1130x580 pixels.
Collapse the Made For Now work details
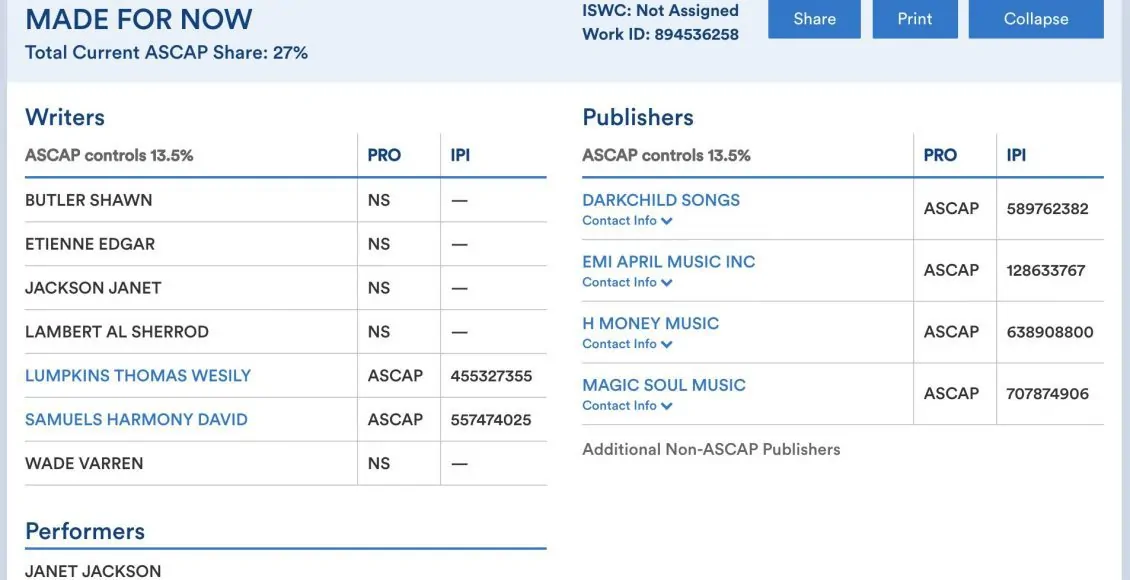click(1036, 19)
